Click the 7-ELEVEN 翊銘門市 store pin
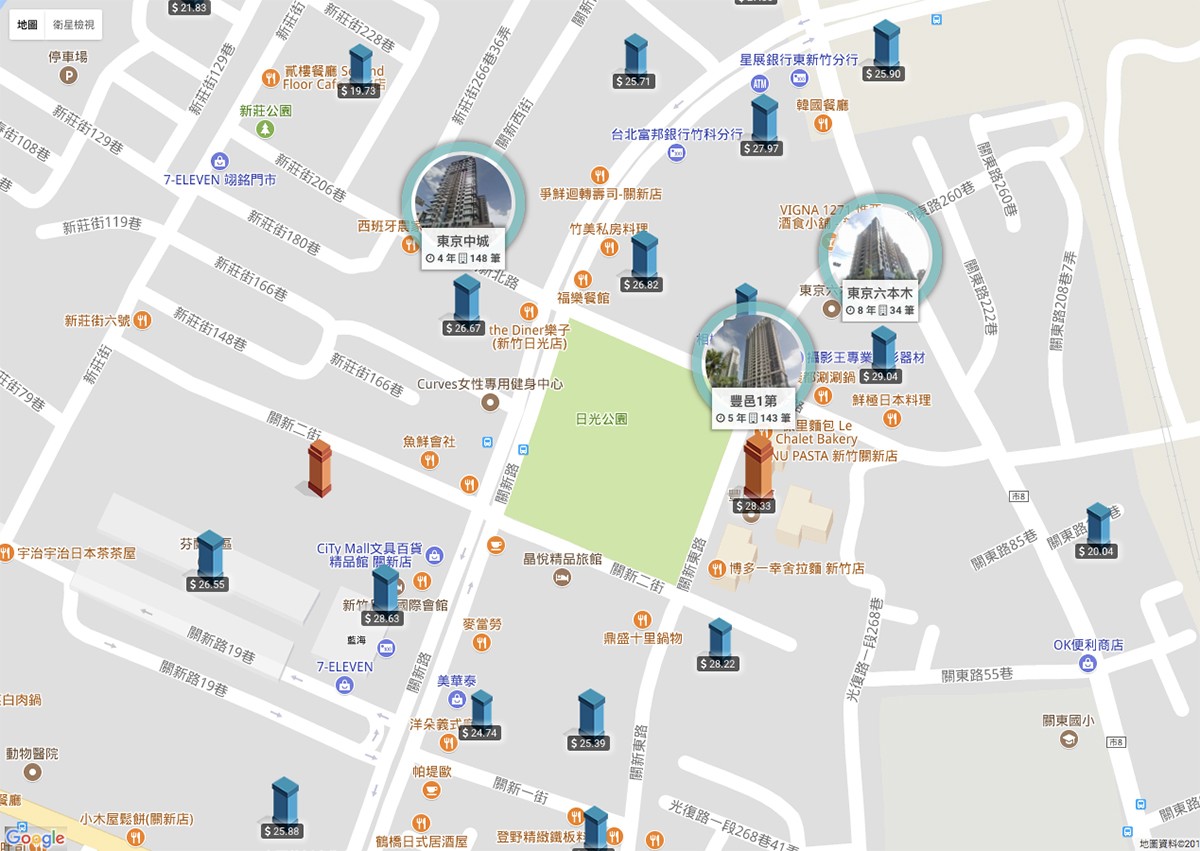 pyautogui.click(x=219, y=160)
